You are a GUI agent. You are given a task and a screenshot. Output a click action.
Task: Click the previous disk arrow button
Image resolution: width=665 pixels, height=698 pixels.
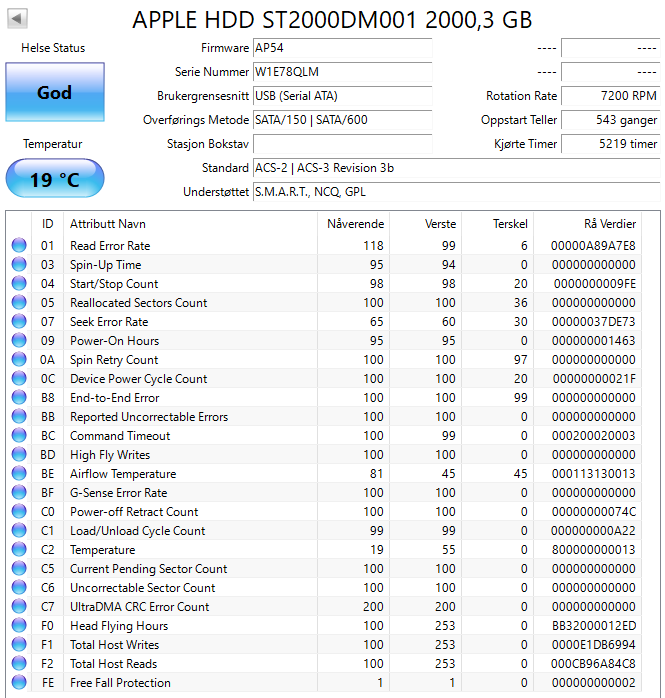(x=18, y=19)
